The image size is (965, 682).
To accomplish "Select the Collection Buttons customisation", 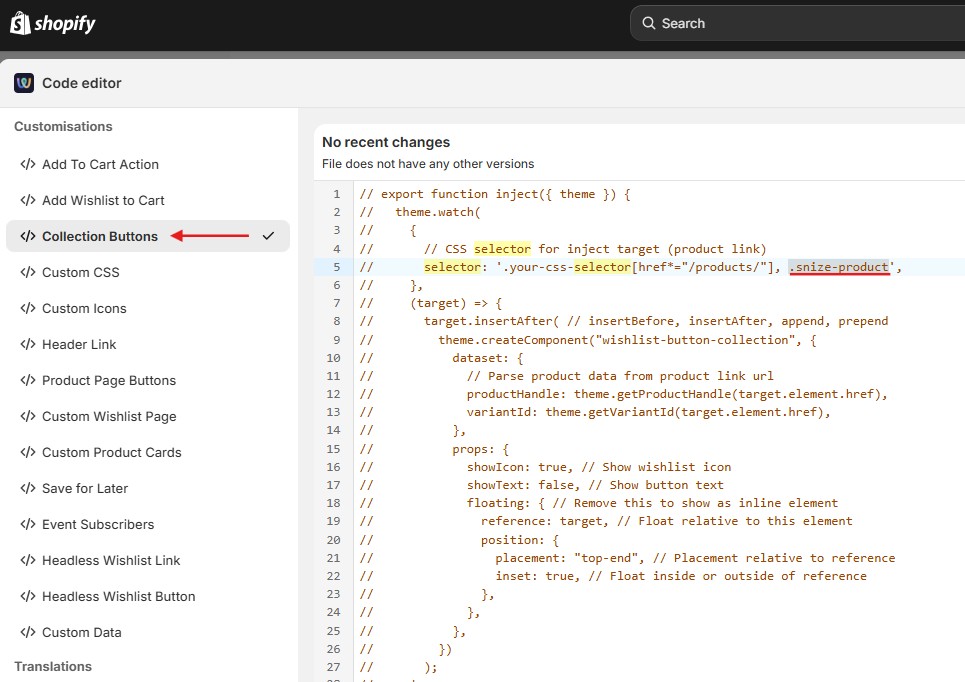I will (100, 236).
